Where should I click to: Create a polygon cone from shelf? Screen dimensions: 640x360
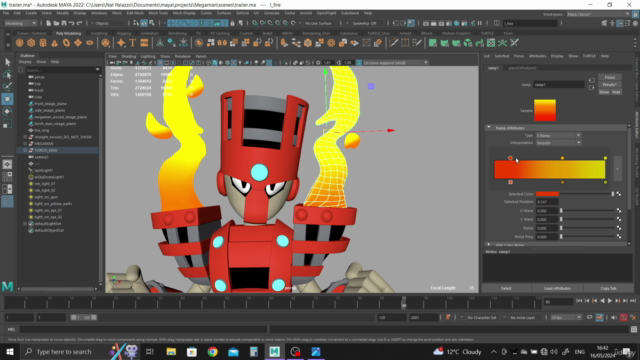coord(54,43)
